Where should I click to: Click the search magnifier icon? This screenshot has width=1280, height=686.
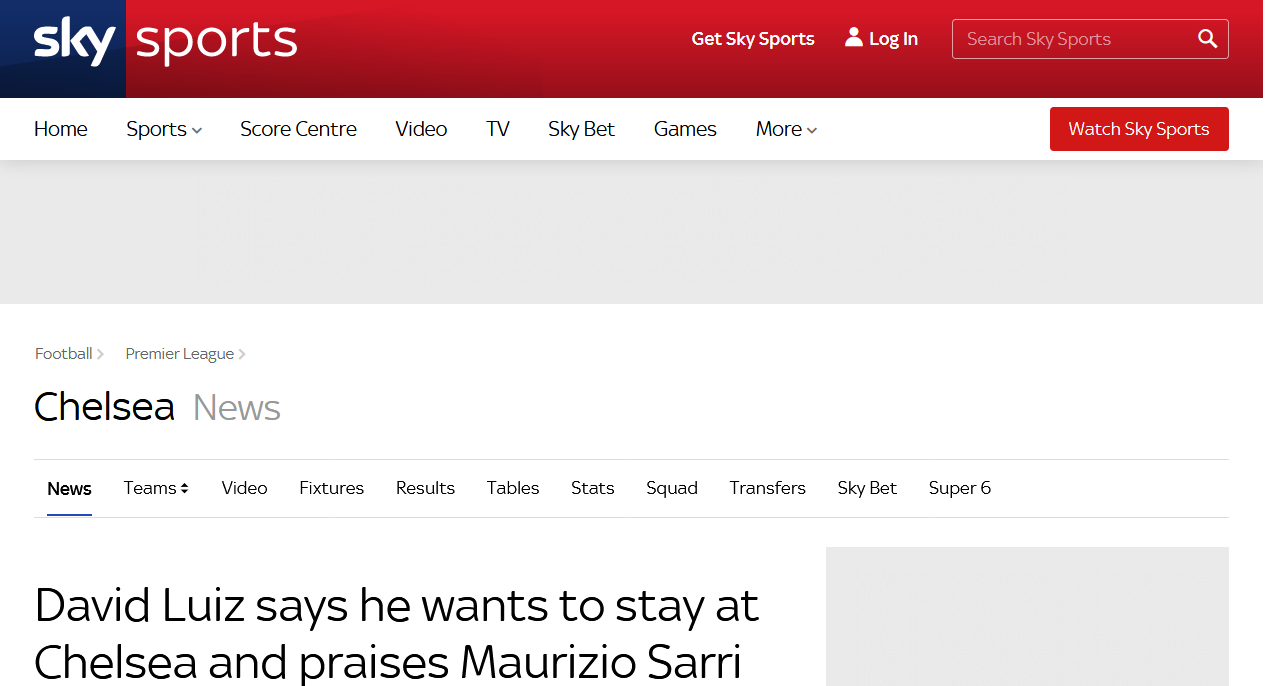pyautogui.click(x=1208, y=39)
